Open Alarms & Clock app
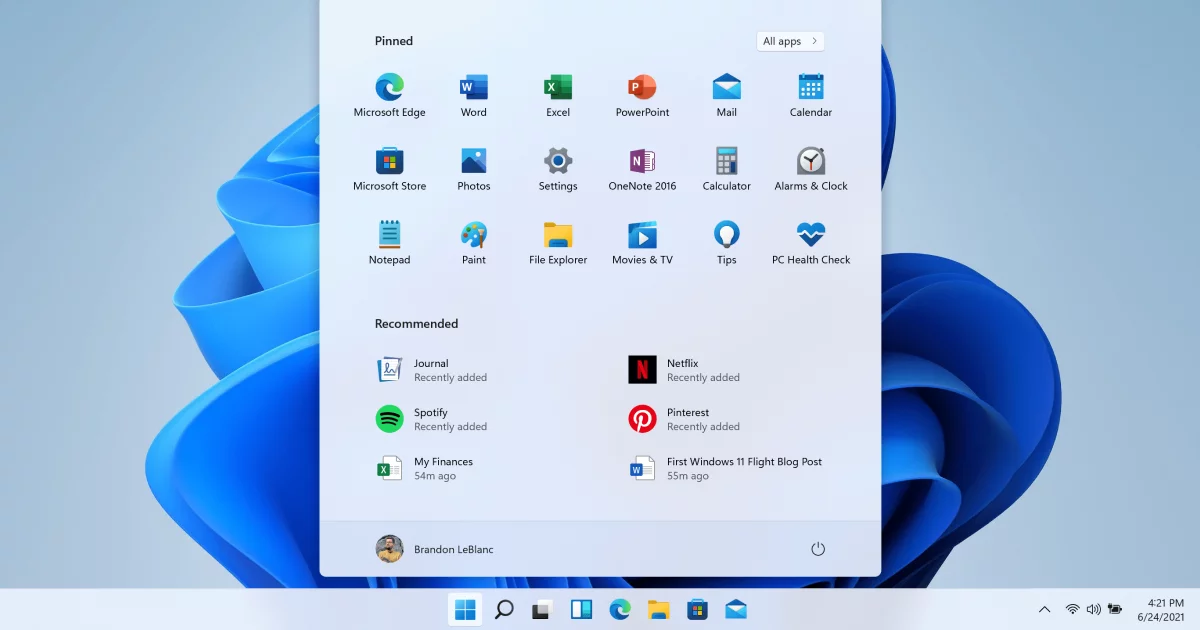Image resolution: width=1200 pixels, height=630 pixels. (810, 162)
